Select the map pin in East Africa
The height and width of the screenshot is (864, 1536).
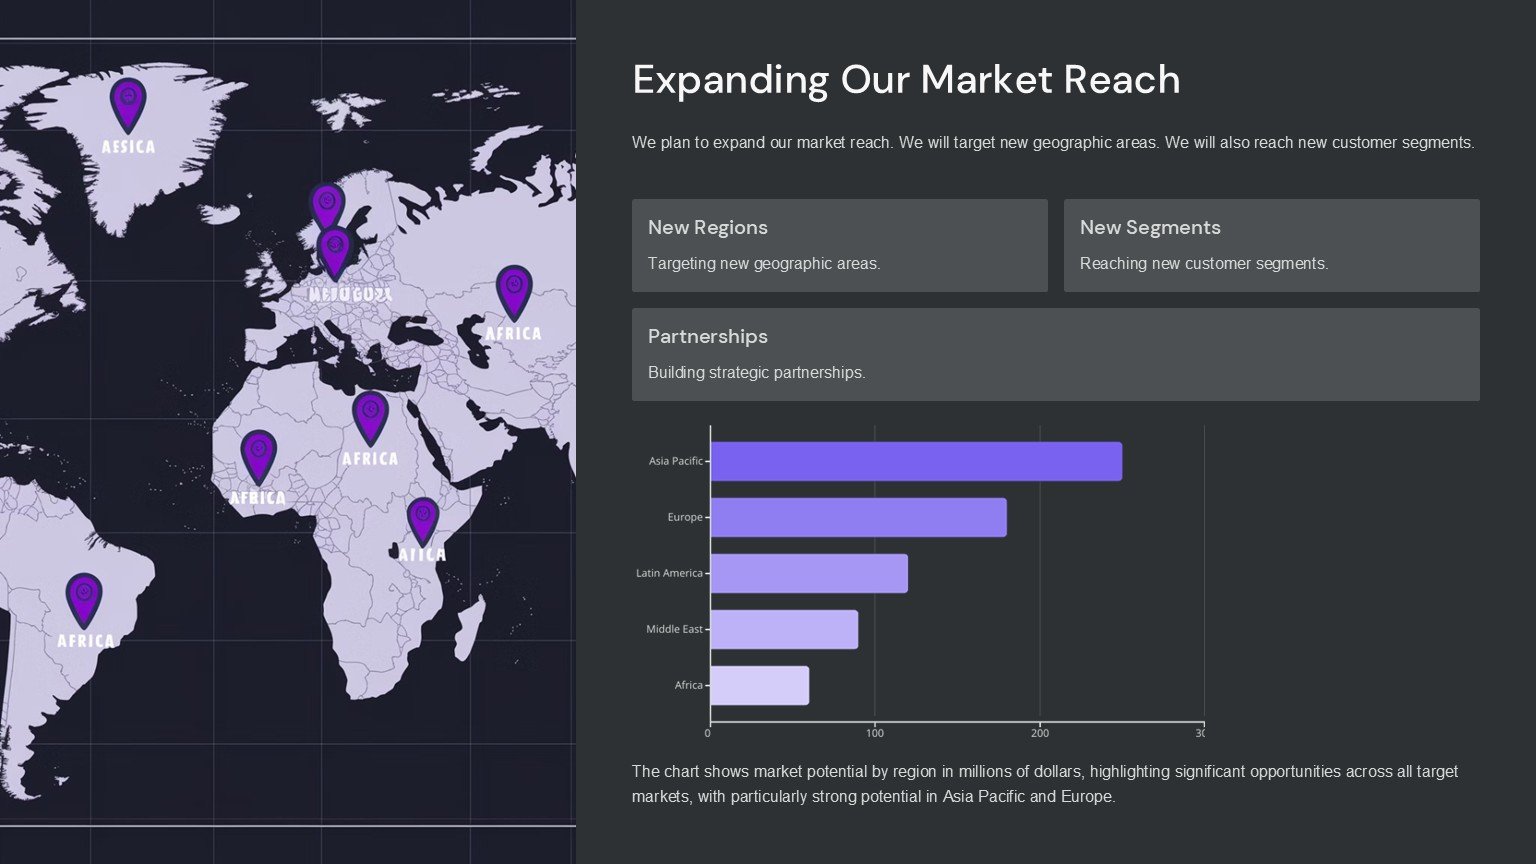pos(423,519)
